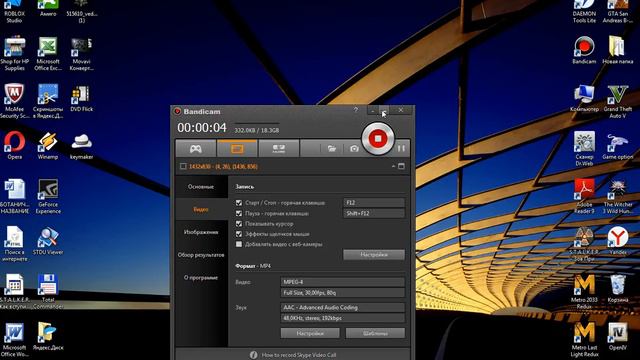
Task: Toggle Старт / Стоп hotkey checkbox
Action: [239, 202]
